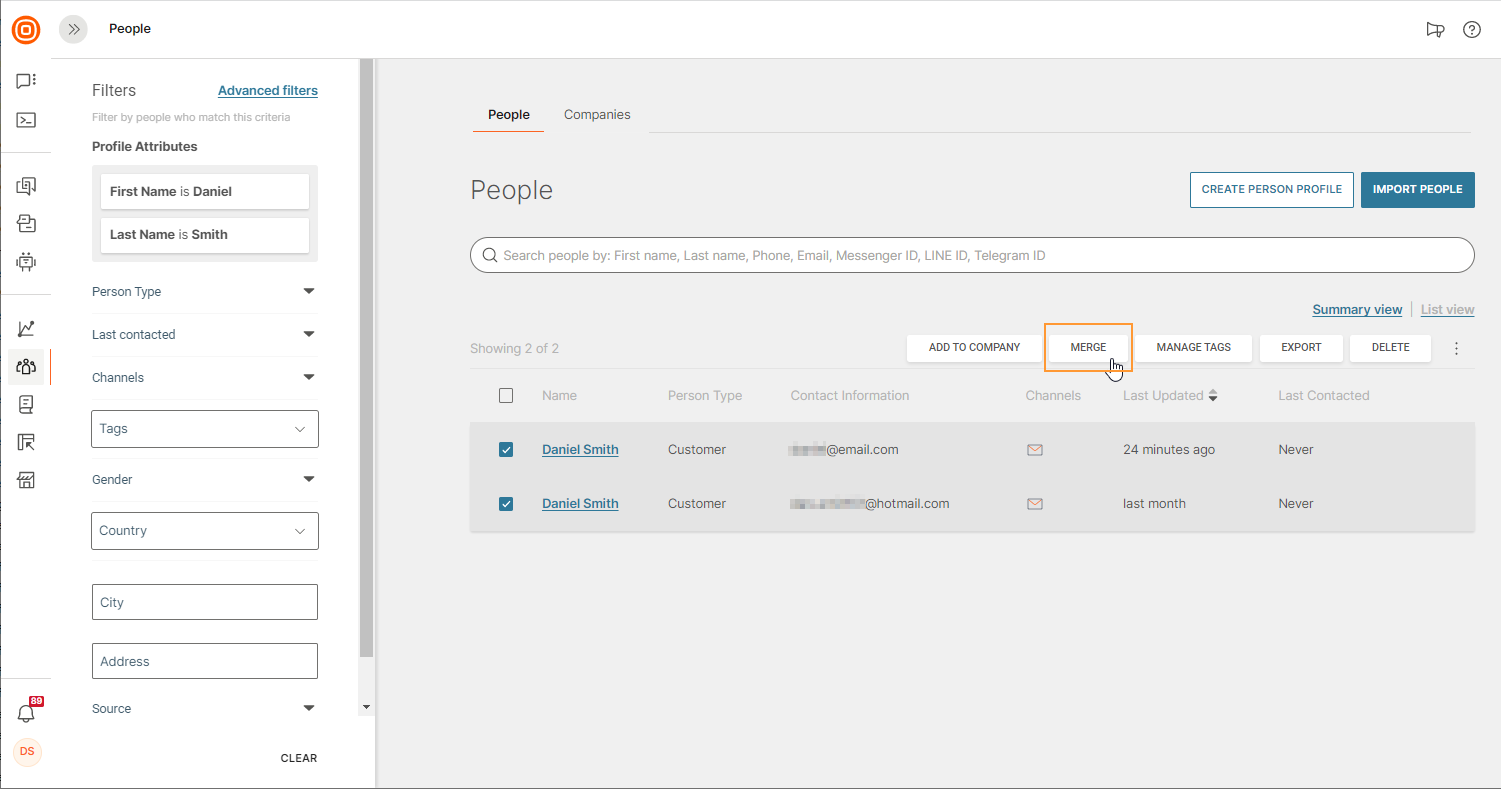Screen dimensions: 1501x789
Task: Switch to List view
Action: pyautogui.click(x=1447, y=310)
